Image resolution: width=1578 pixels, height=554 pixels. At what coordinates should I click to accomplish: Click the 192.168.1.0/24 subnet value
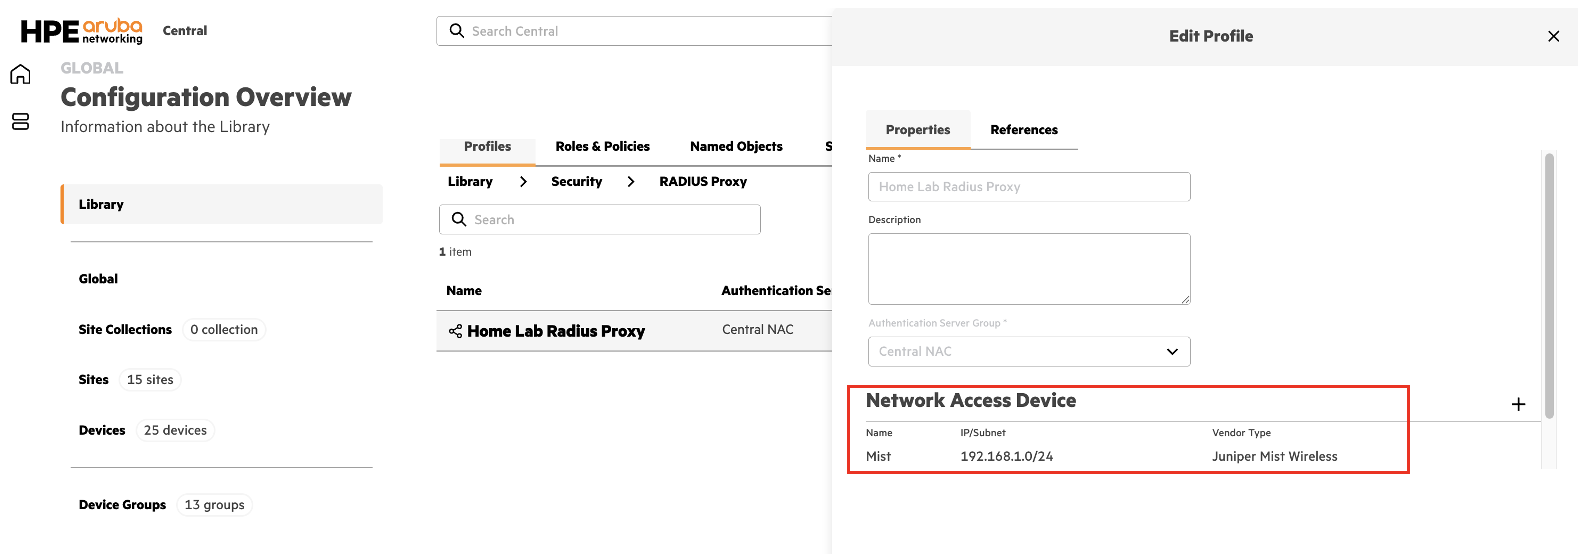point(1006,456)
